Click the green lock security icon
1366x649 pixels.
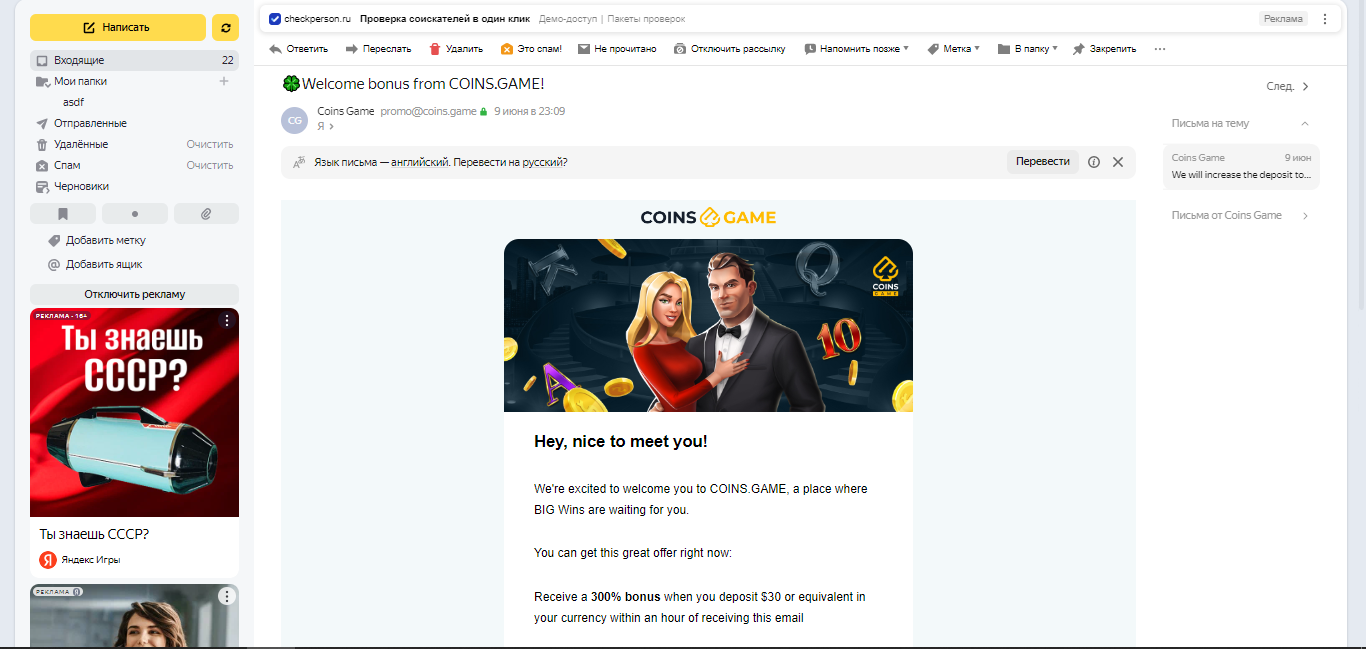(x=484, y=112)
